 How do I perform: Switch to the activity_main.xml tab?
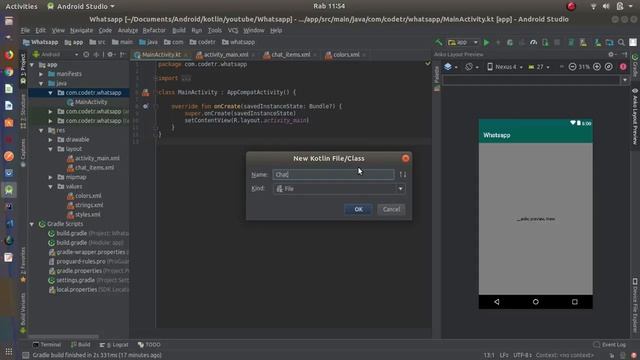[x=226, y=55]
